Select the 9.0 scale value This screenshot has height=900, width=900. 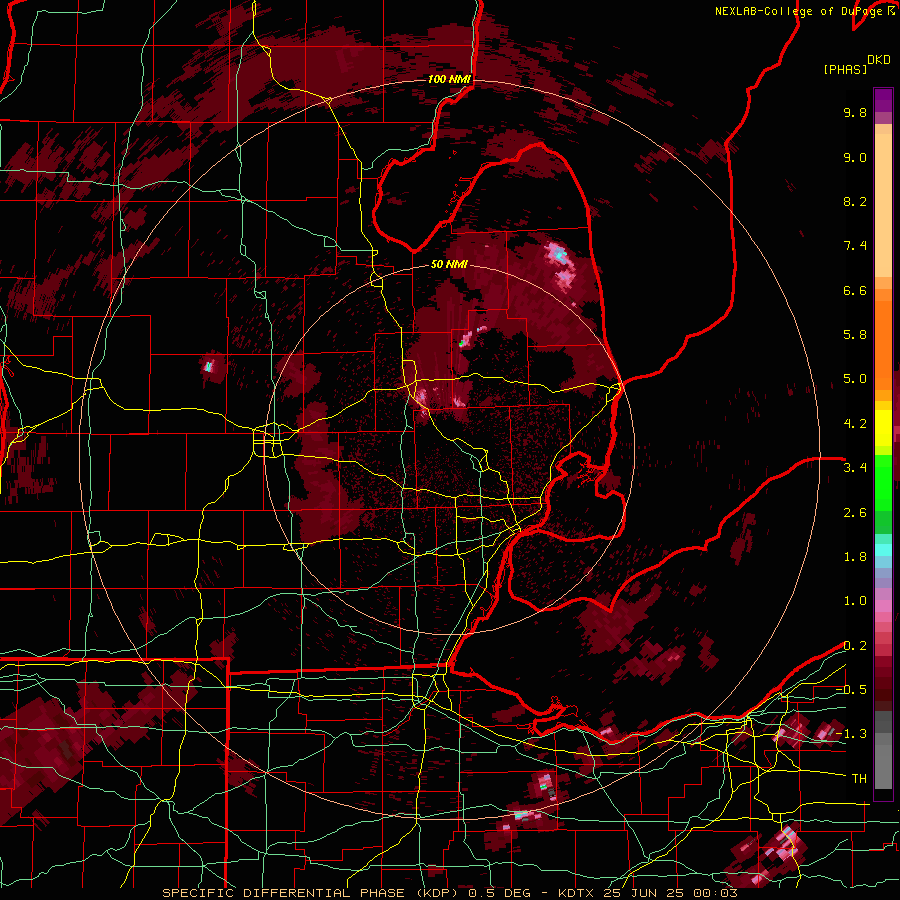855,157
